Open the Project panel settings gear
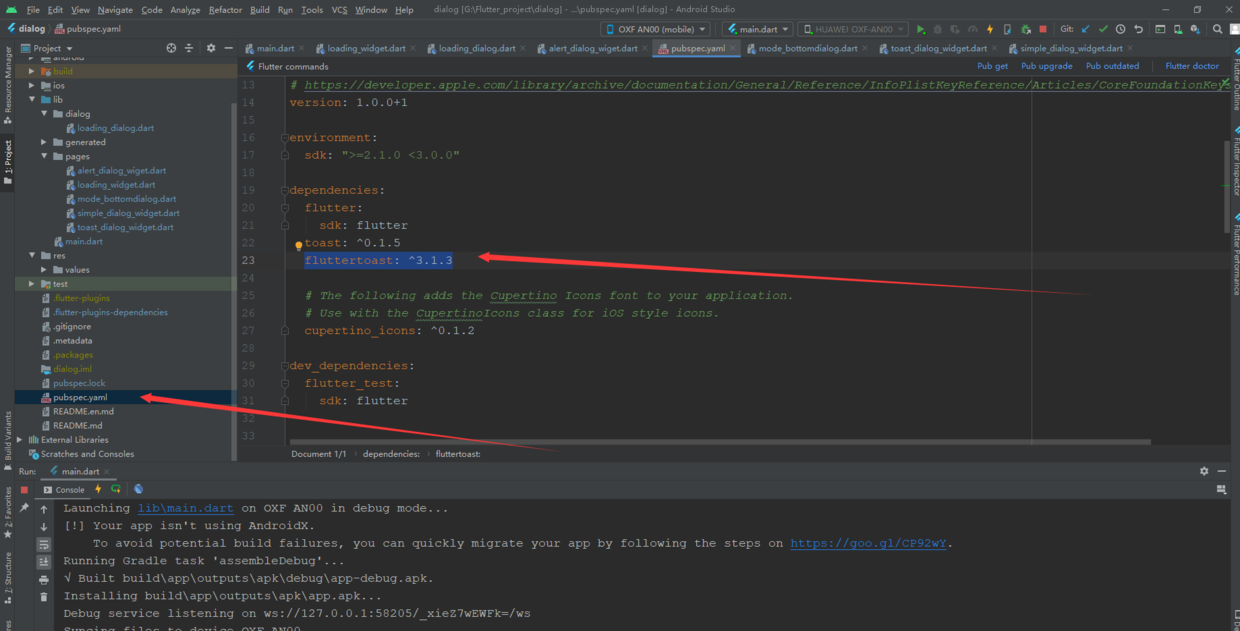Image resolution: width=1240 pixels, height=631 pixels. click(210, 48)
